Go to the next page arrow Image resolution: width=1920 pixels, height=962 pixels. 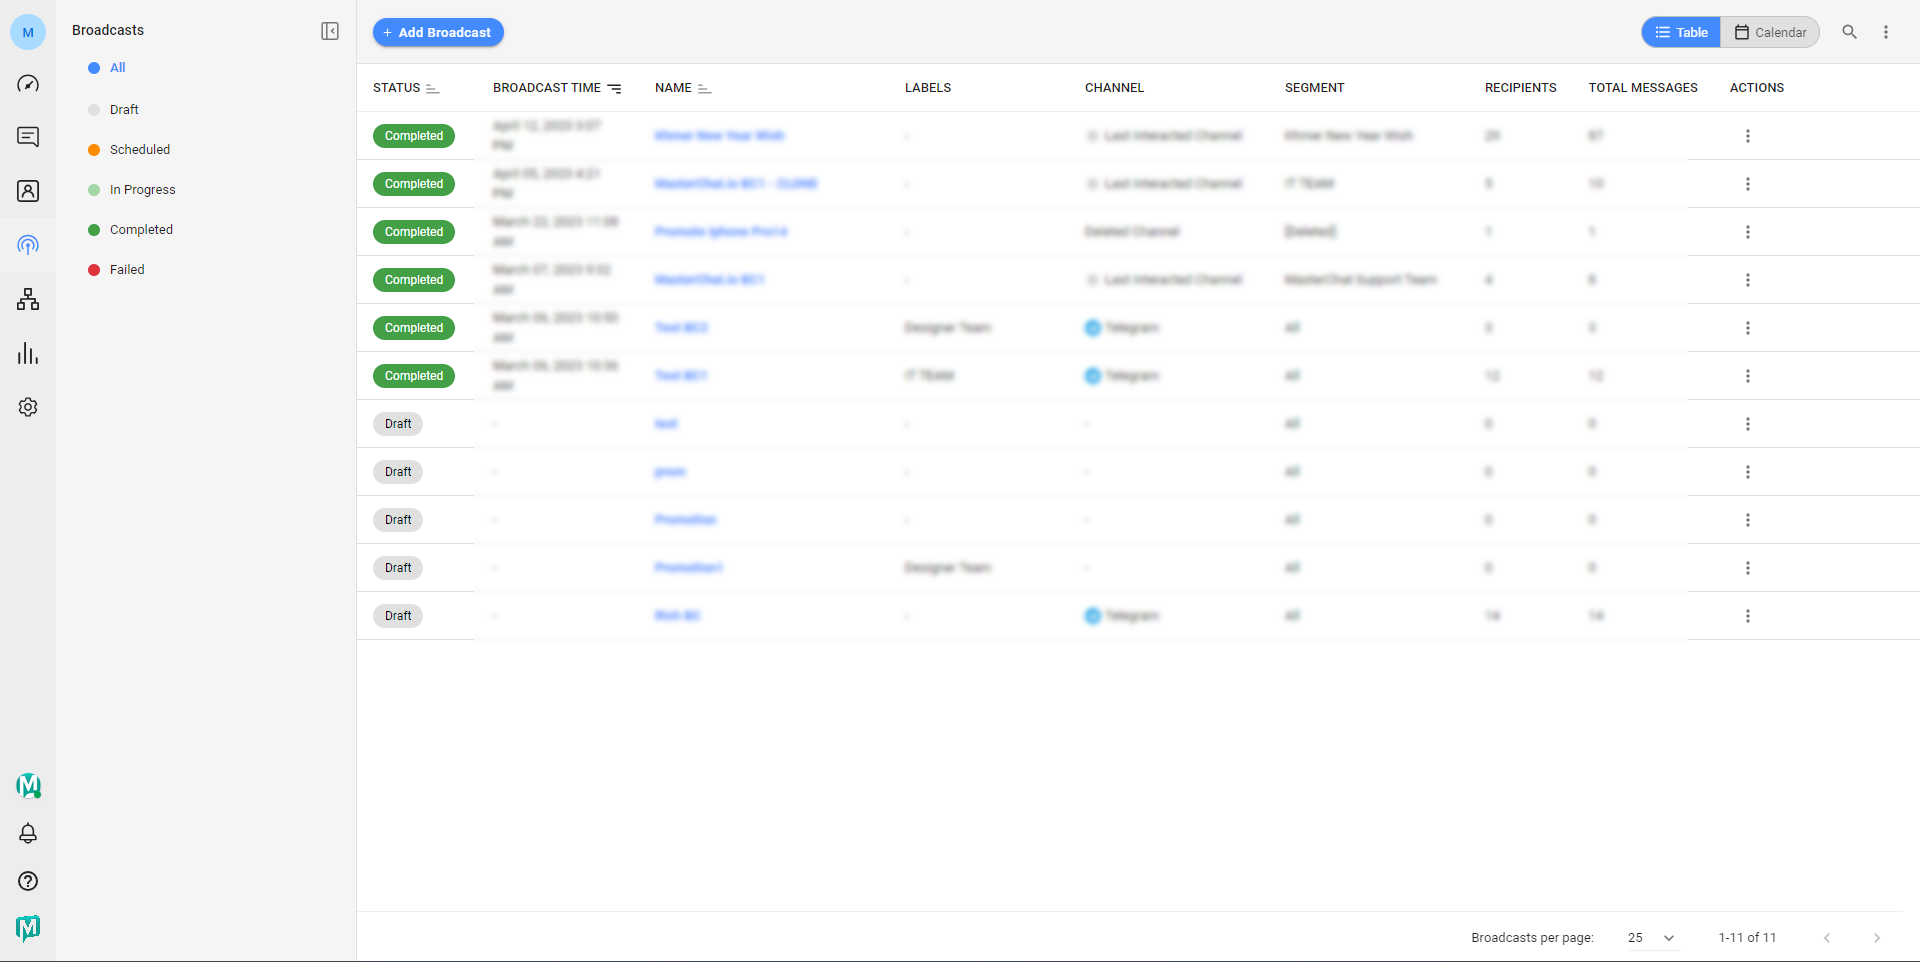[1877, 938]
